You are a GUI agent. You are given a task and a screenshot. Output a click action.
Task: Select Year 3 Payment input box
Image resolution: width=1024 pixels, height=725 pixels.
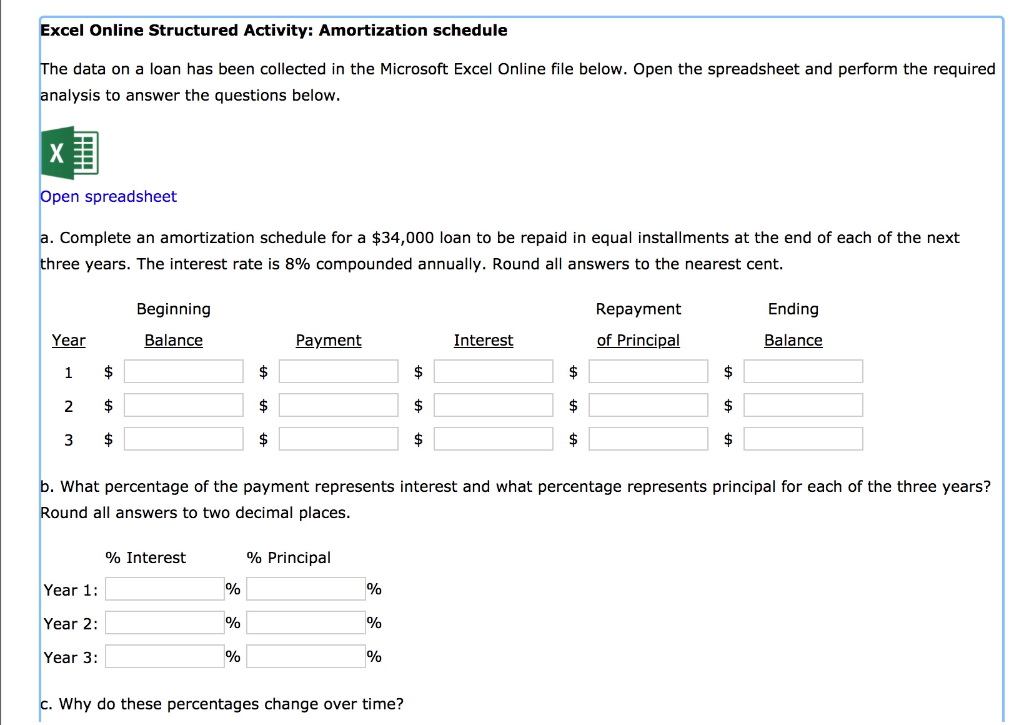[x=338, y=439]
